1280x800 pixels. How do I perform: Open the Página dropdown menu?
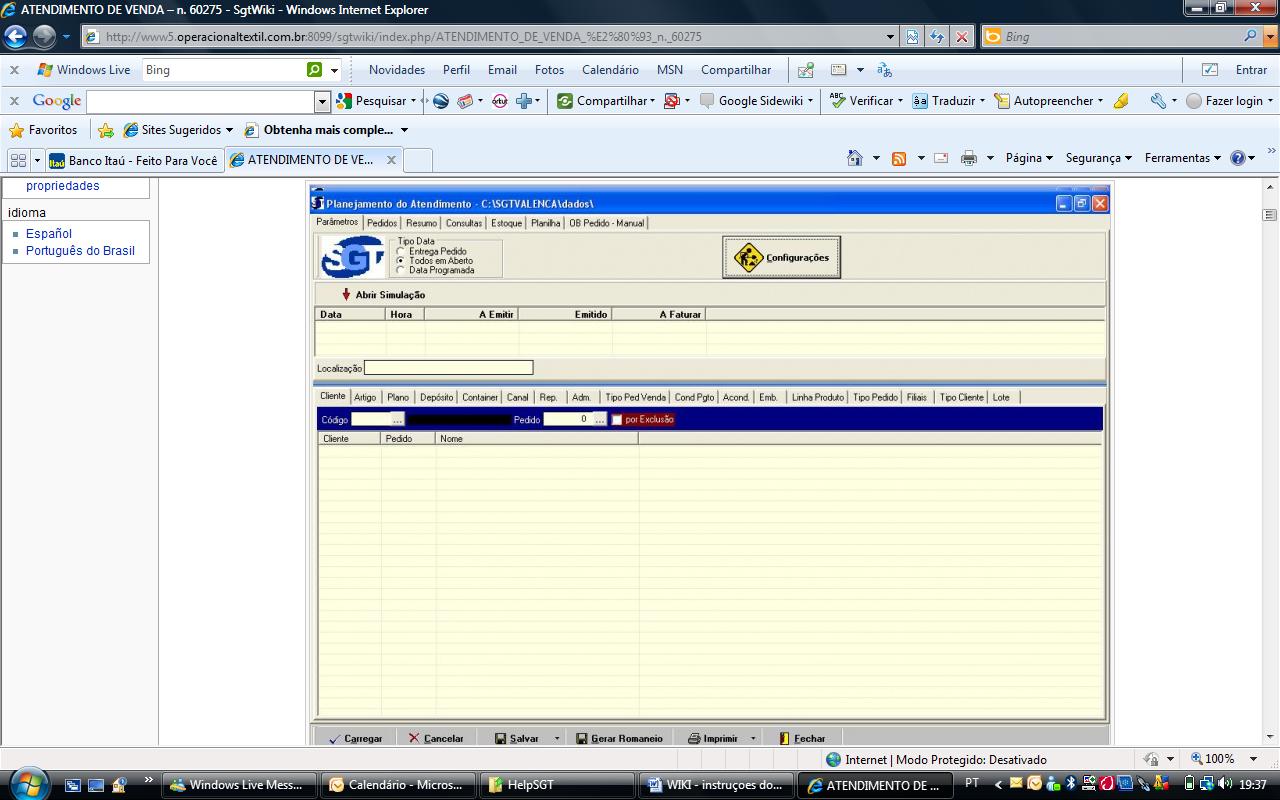tap(1029, 158)
